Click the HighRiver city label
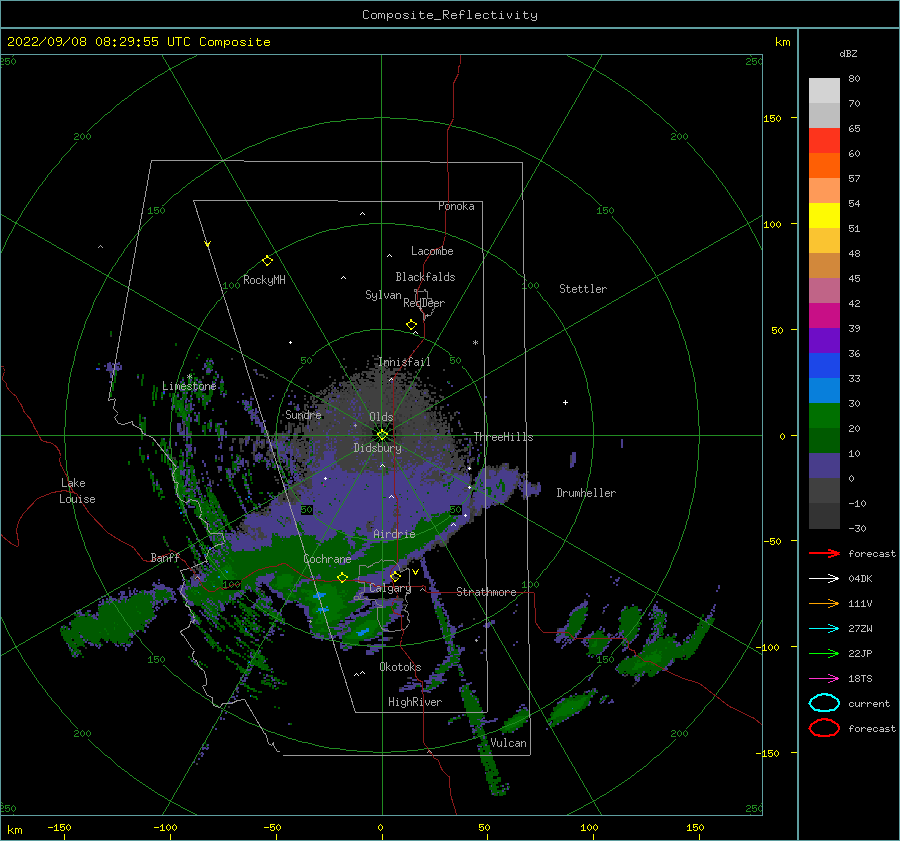Viewport: 900px width, 841px height. [415, 702]
